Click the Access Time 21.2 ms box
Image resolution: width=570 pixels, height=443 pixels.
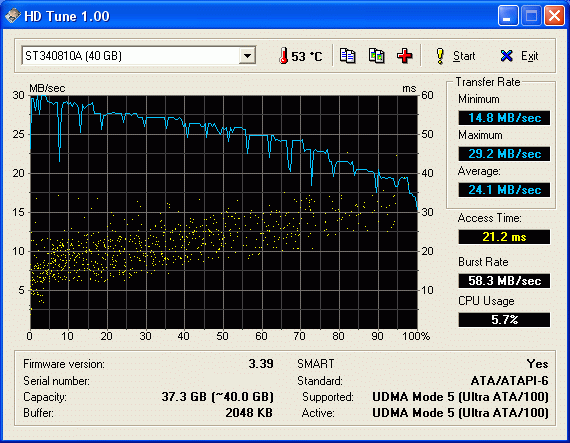click(504, 237)
